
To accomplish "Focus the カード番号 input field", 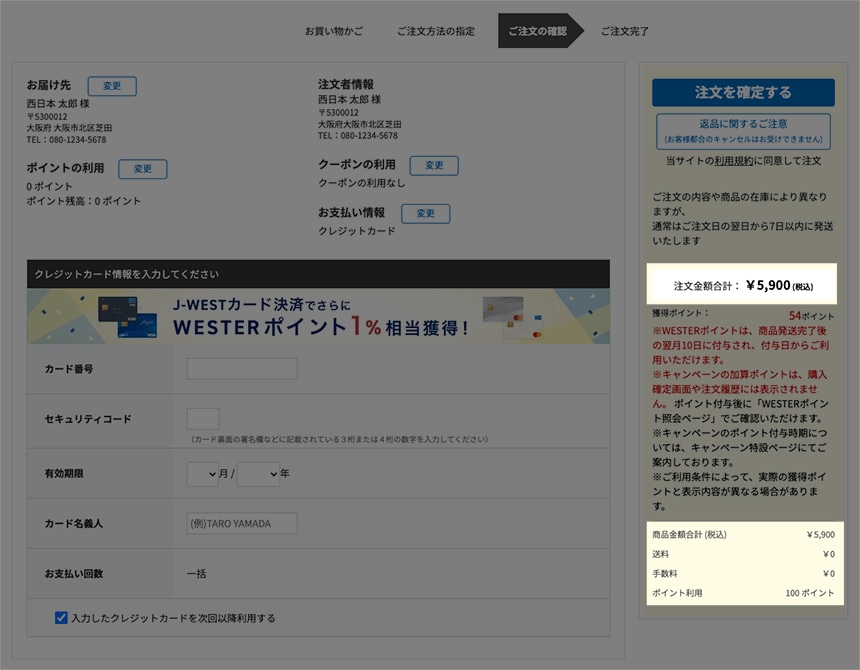I will point(242,368).
